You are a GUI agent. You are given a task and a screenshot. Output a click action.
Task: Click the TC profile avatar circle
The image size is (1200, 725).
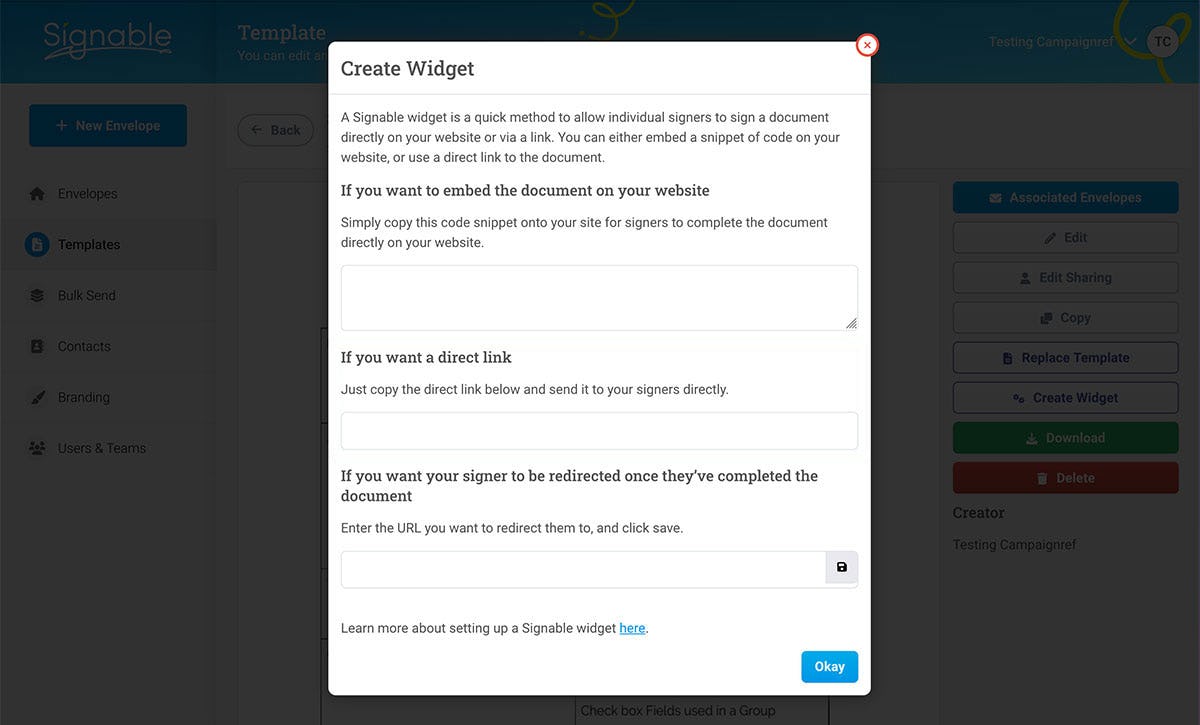[x=1162, y=41]
